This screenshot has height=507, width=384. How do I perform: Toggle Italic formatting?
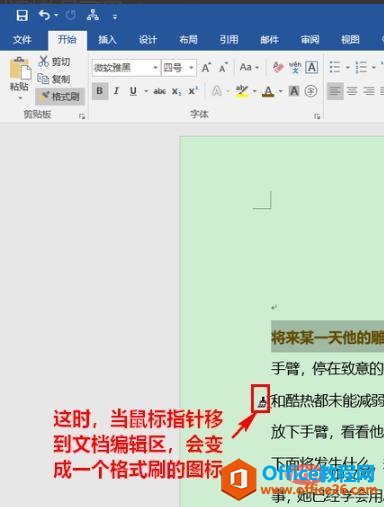pos(116,91)
